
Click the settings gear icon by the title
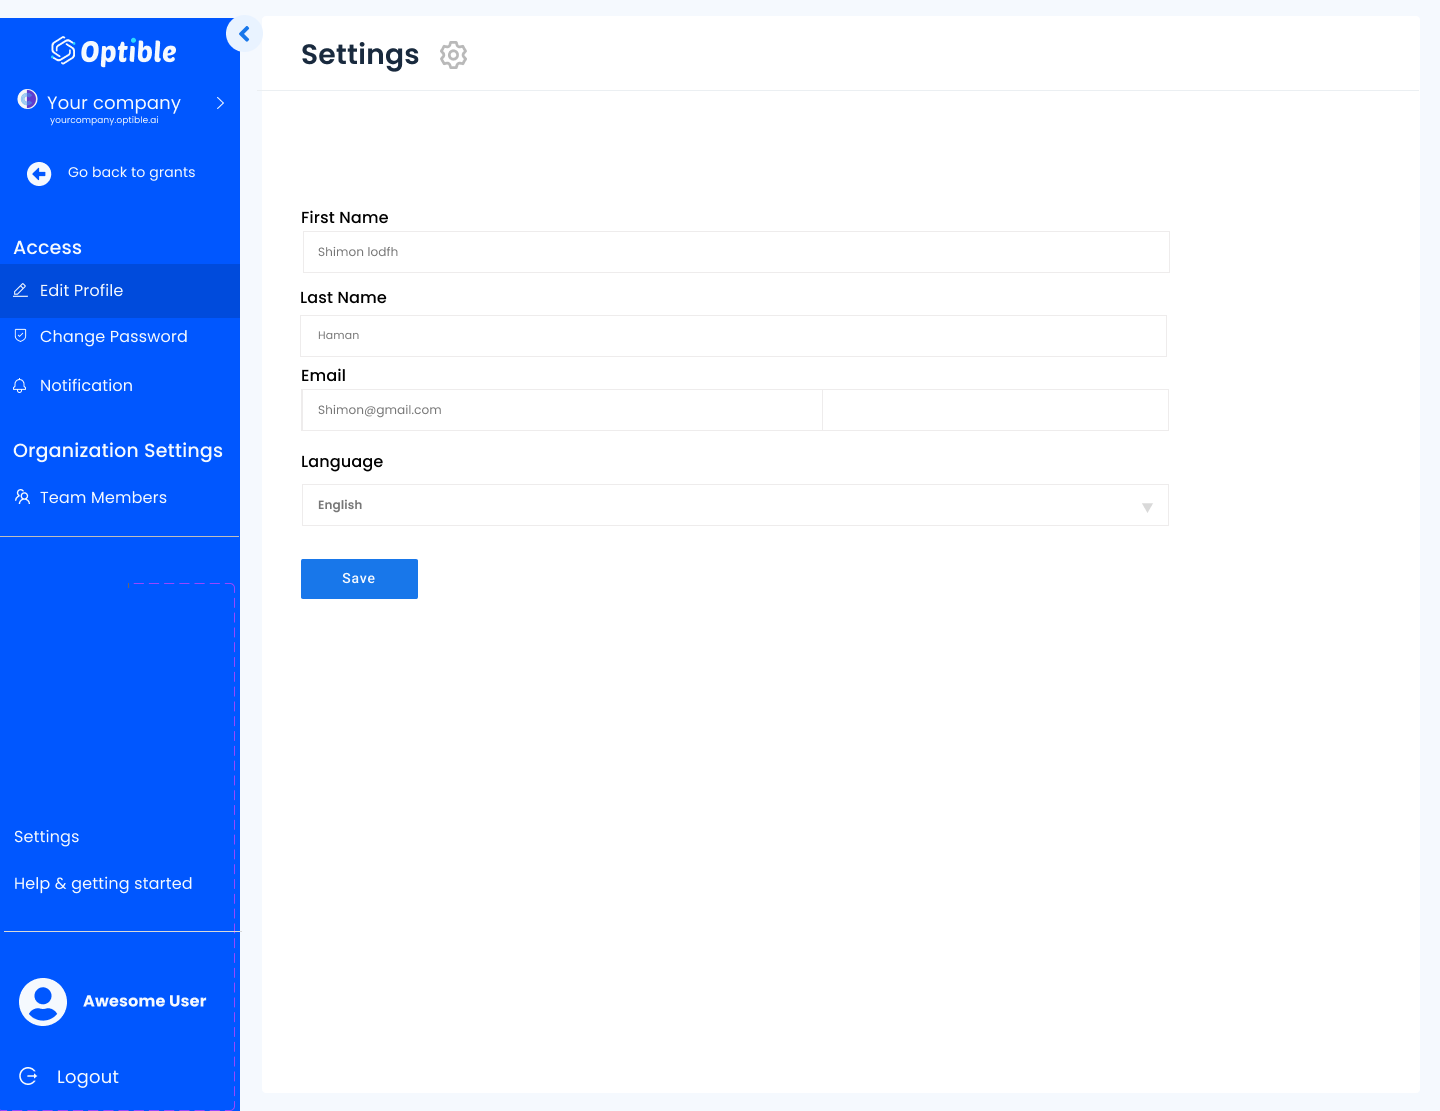(453, 55)
